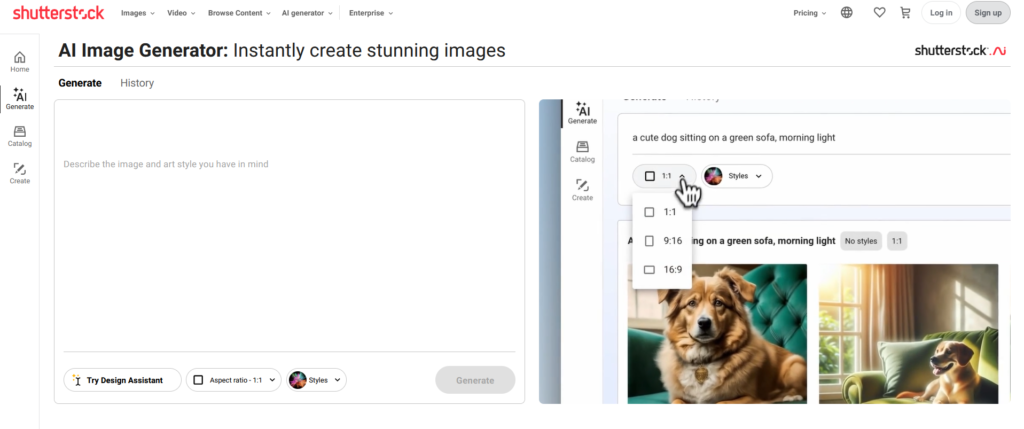Click Catalog icon in the preview image
Image resolution: width=1024 pixels, height=429 pixels.
[582, 151]
